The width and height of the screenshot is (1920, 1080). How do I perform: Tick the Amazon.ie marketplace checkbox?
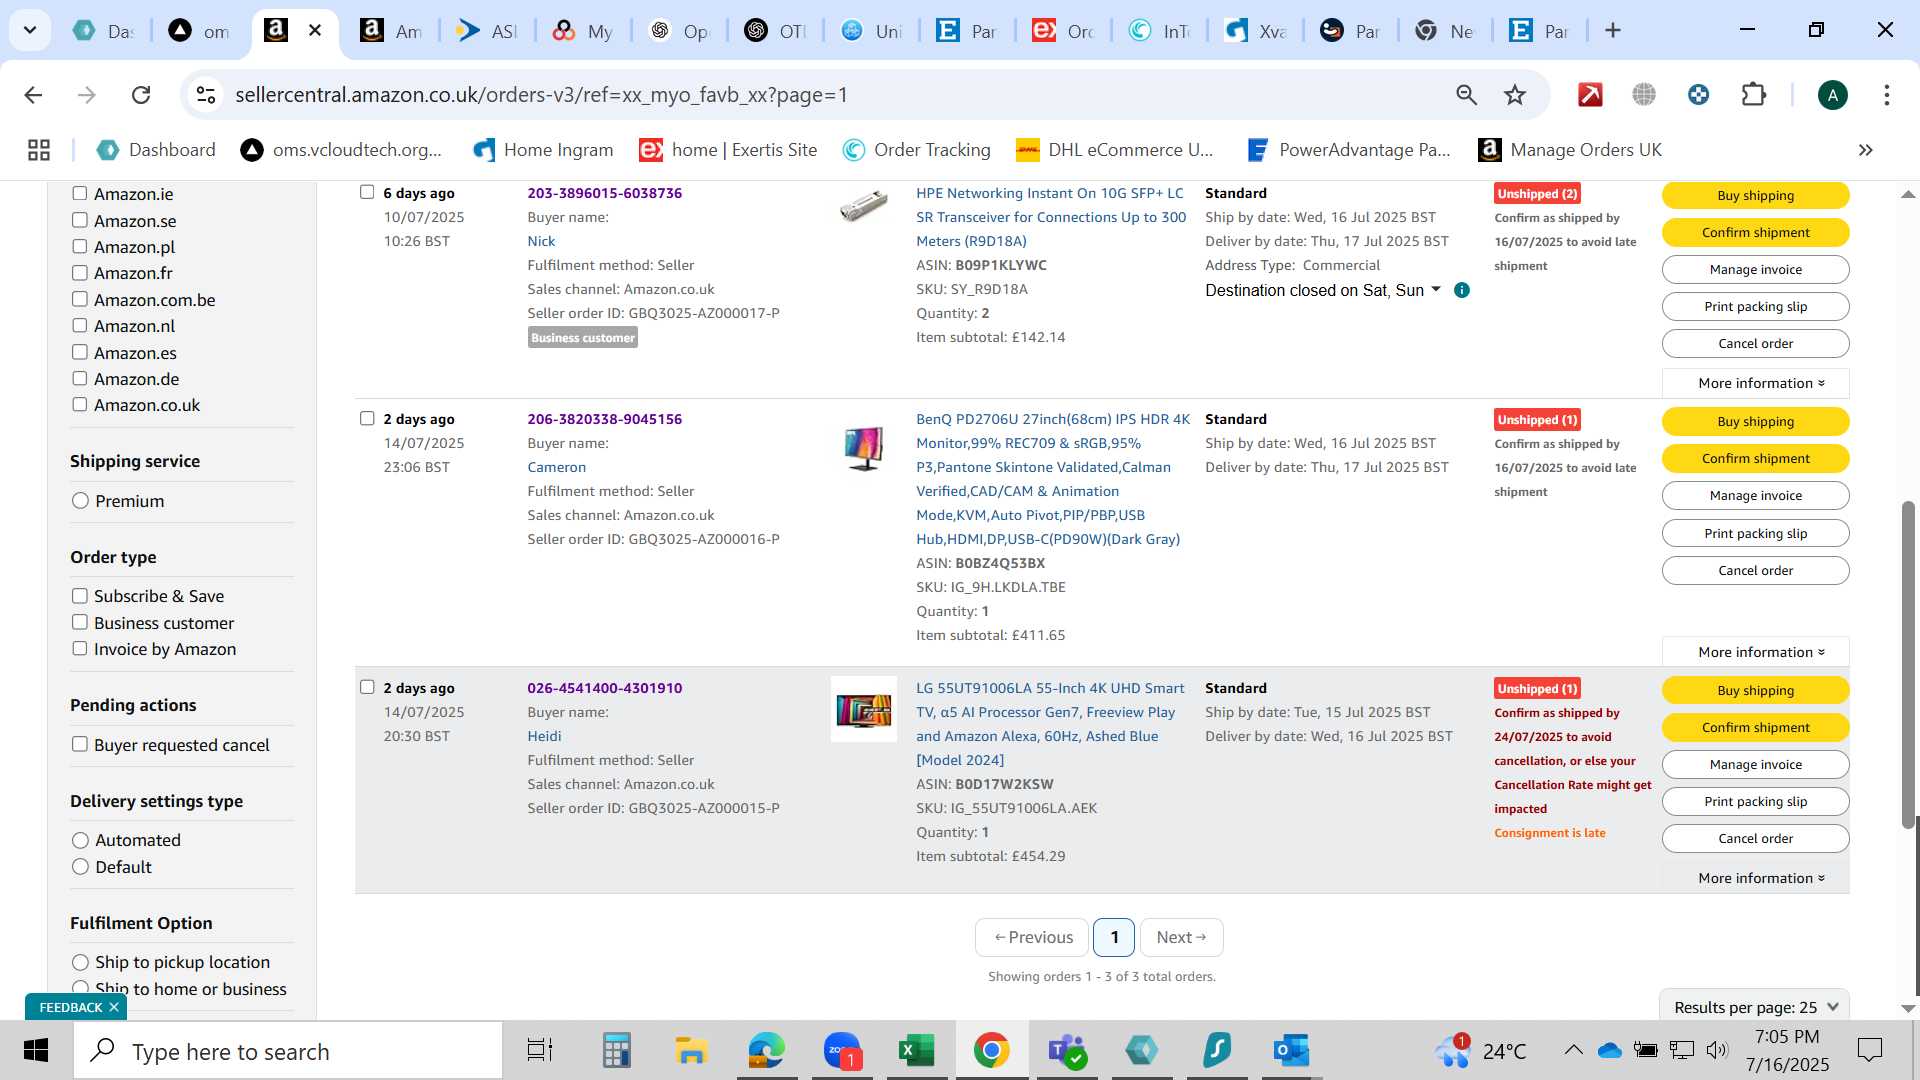(x=80, y=194)
